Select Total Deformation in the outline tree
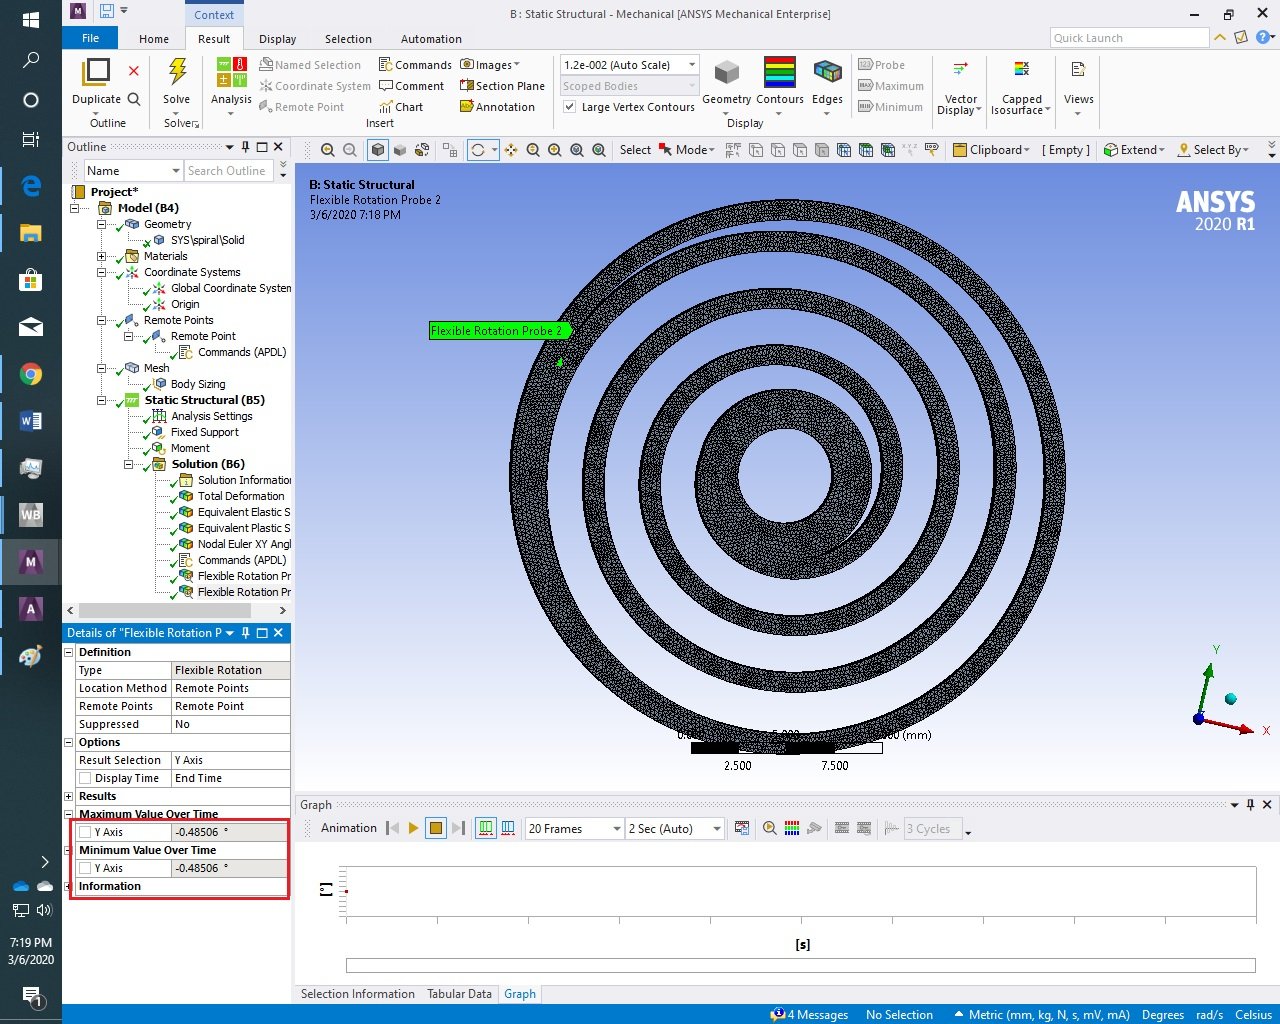The width and height of the screenshot is (1280, 1024). point(240,496)
